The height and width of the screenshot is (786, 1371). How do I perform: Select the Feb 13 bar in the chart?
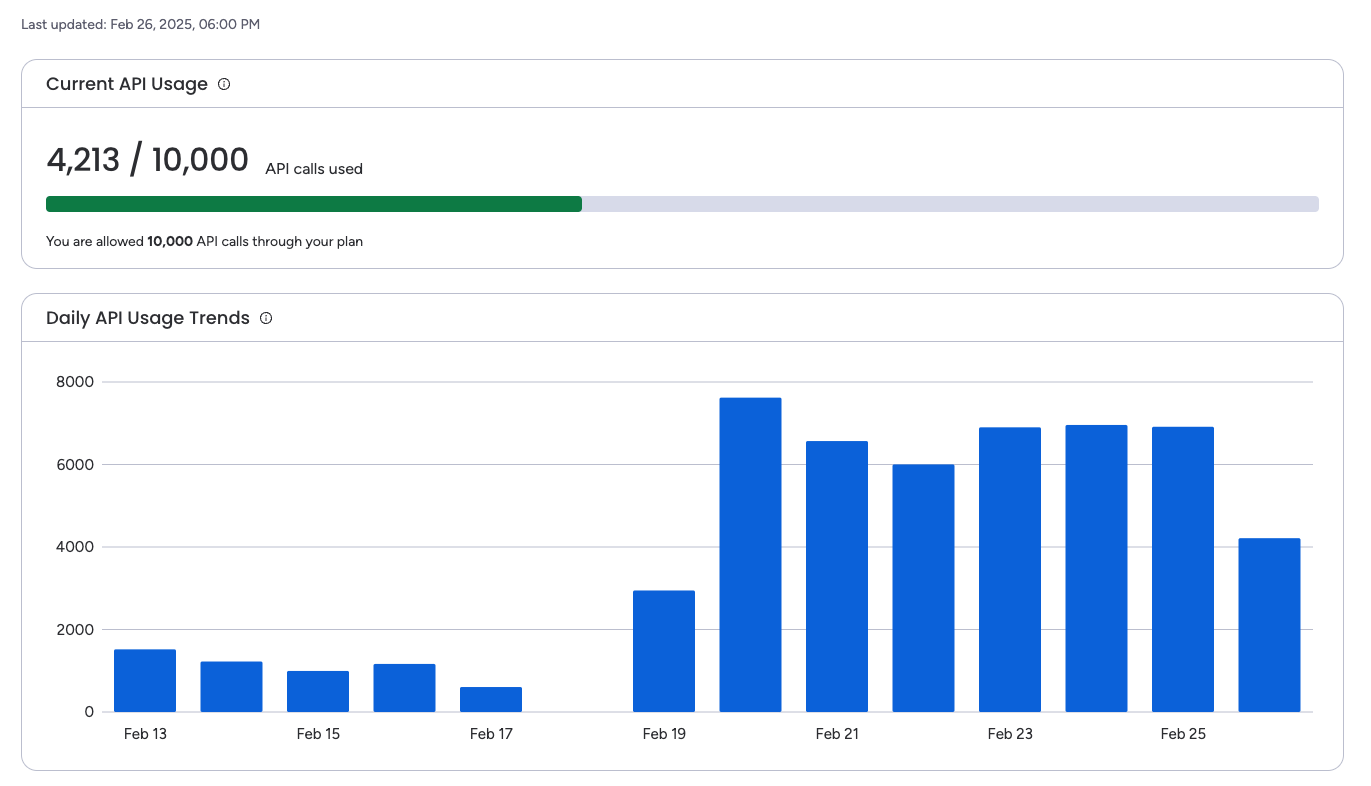point(145,681)
